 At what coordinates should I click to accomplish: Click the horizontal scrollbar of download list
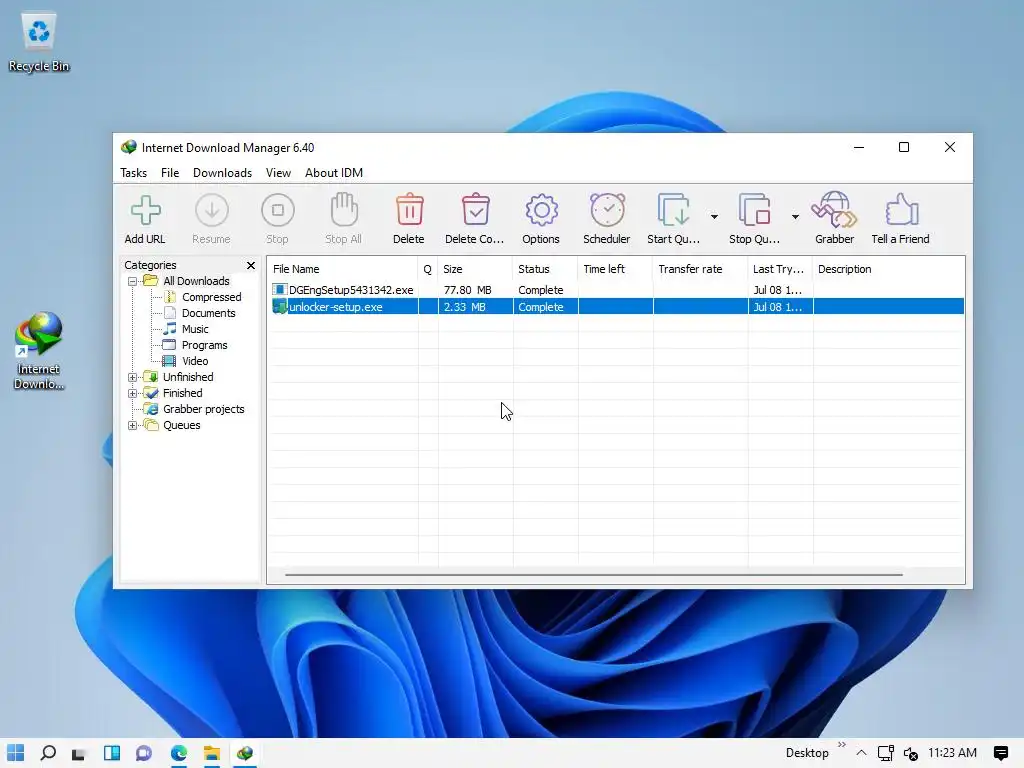point(594,575)
